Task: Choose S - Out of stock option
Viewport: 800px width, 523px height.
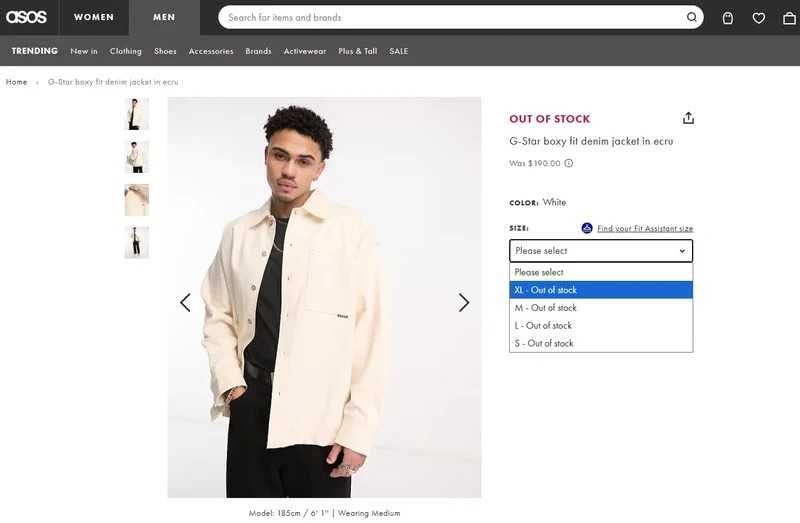Action: 601,343
